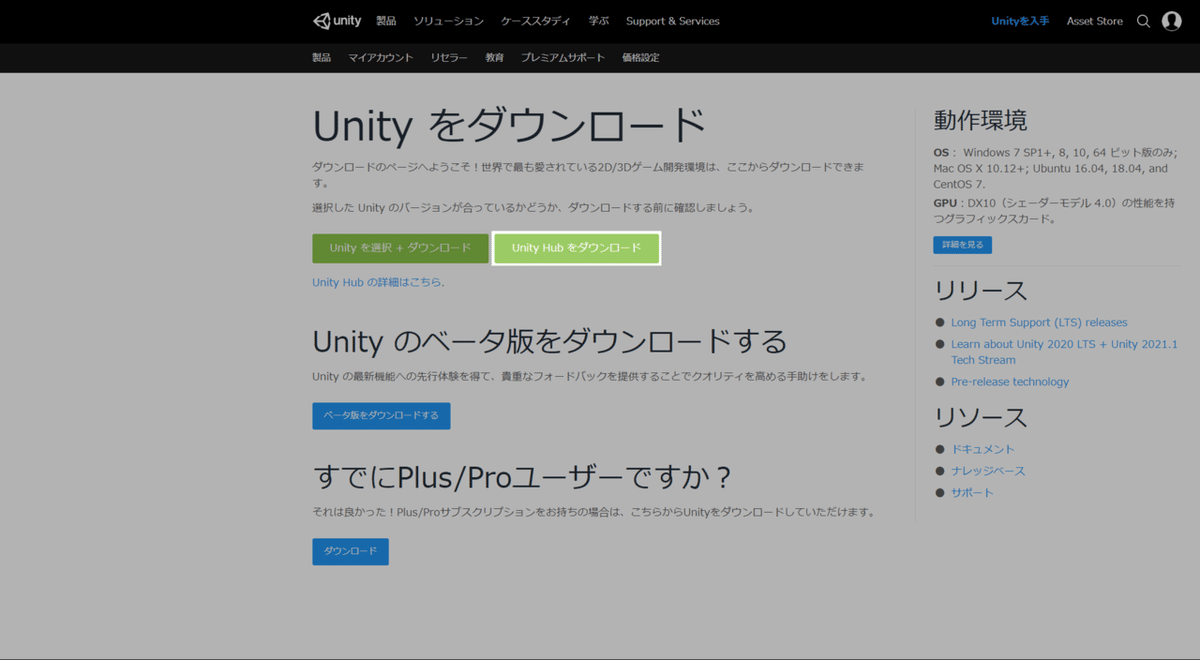The image size is (1200, 660).
Task: Open the ソリューション menu
Action: [448, 20]
